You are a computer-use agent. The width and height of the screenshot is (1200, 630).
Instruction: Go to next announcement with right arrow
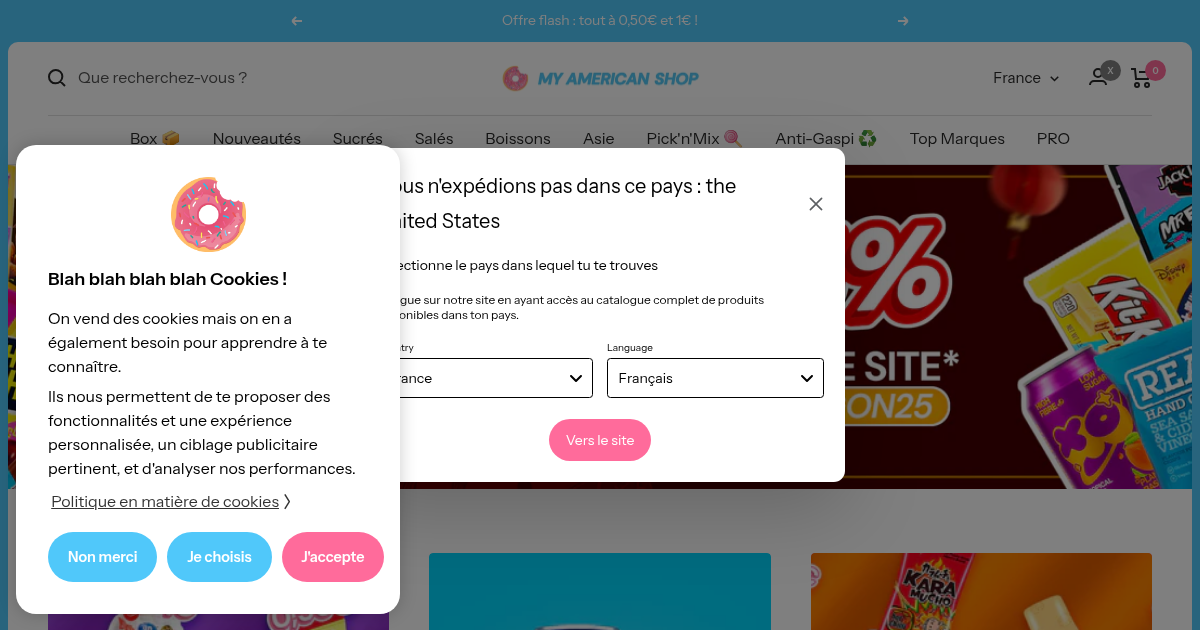pos(903,21)
